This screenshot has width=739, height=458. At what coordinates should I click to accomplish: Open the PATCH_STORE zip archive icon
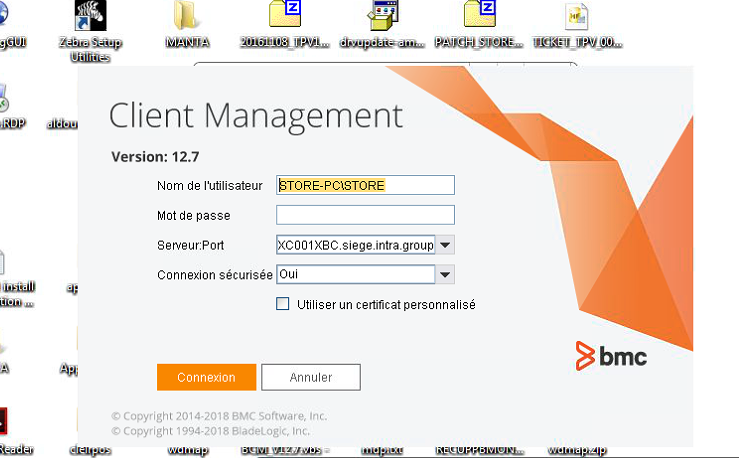pos(479,18)
